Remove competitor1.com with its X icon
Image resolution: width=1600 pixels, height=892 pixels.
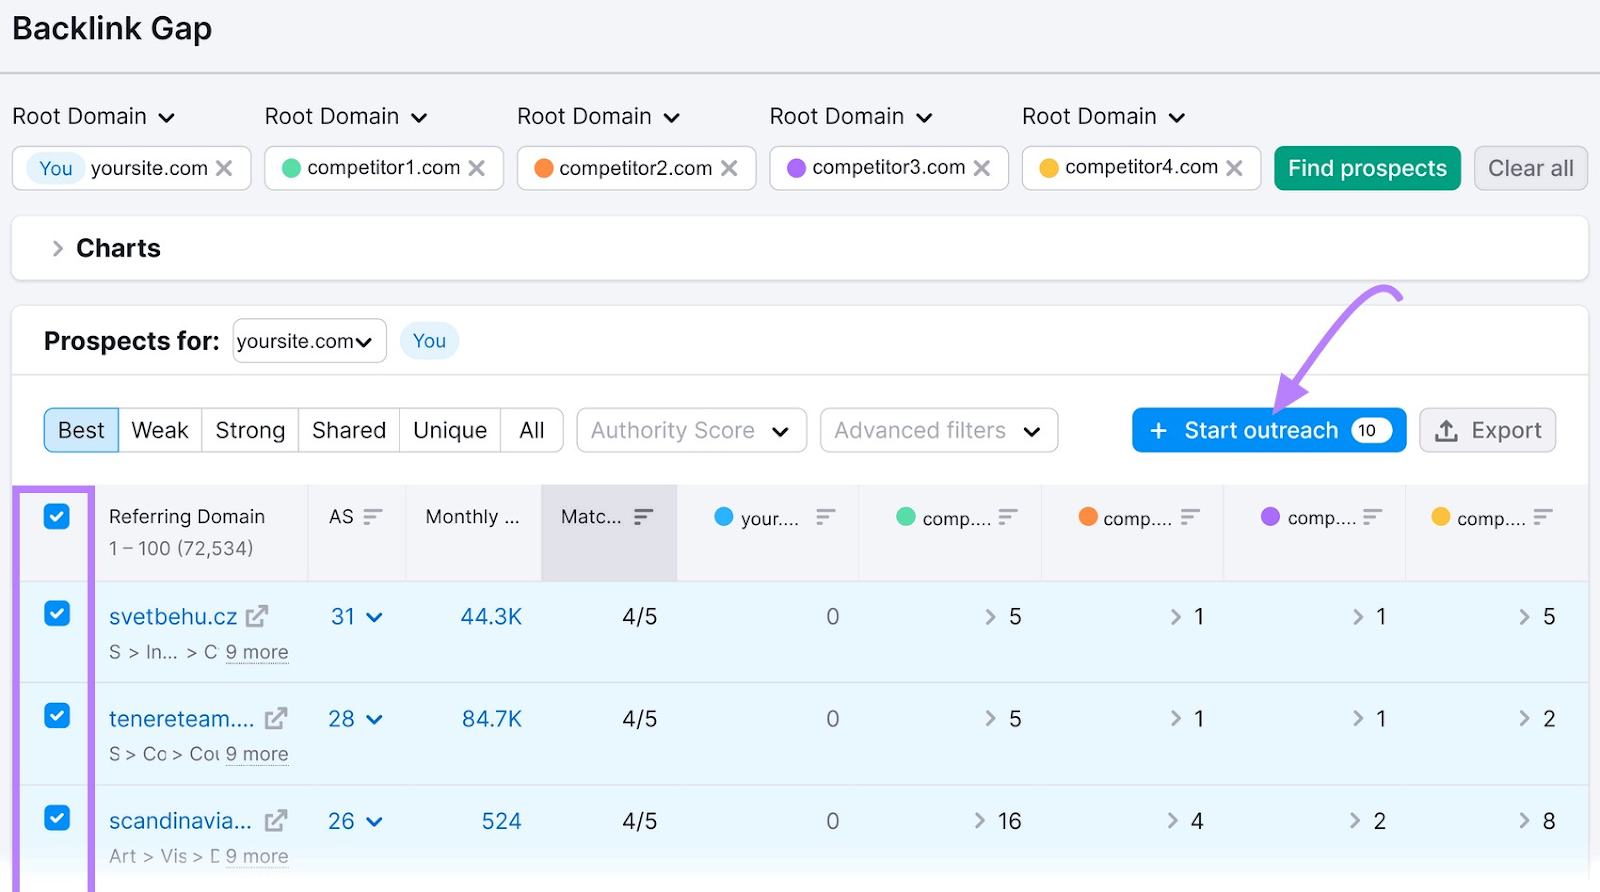coord(477,168)
